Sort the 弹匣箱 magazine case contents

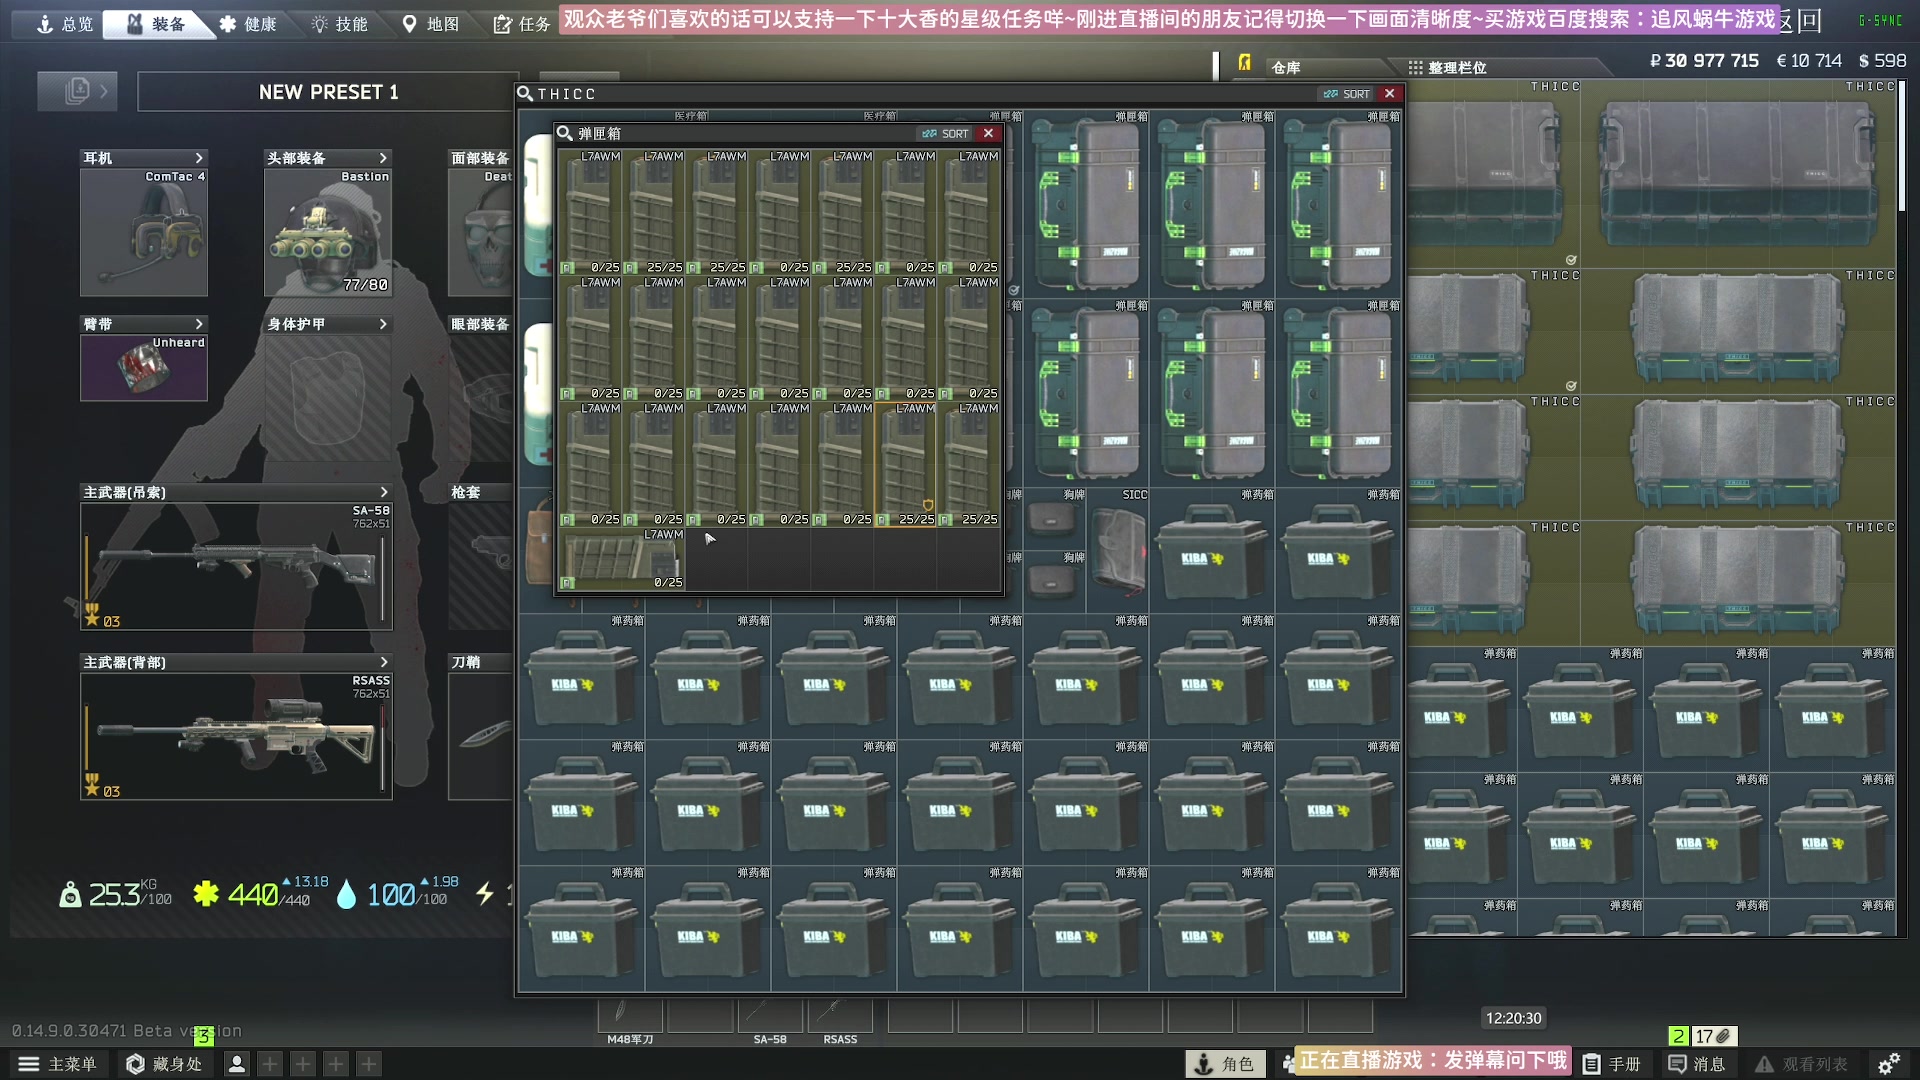945,133
